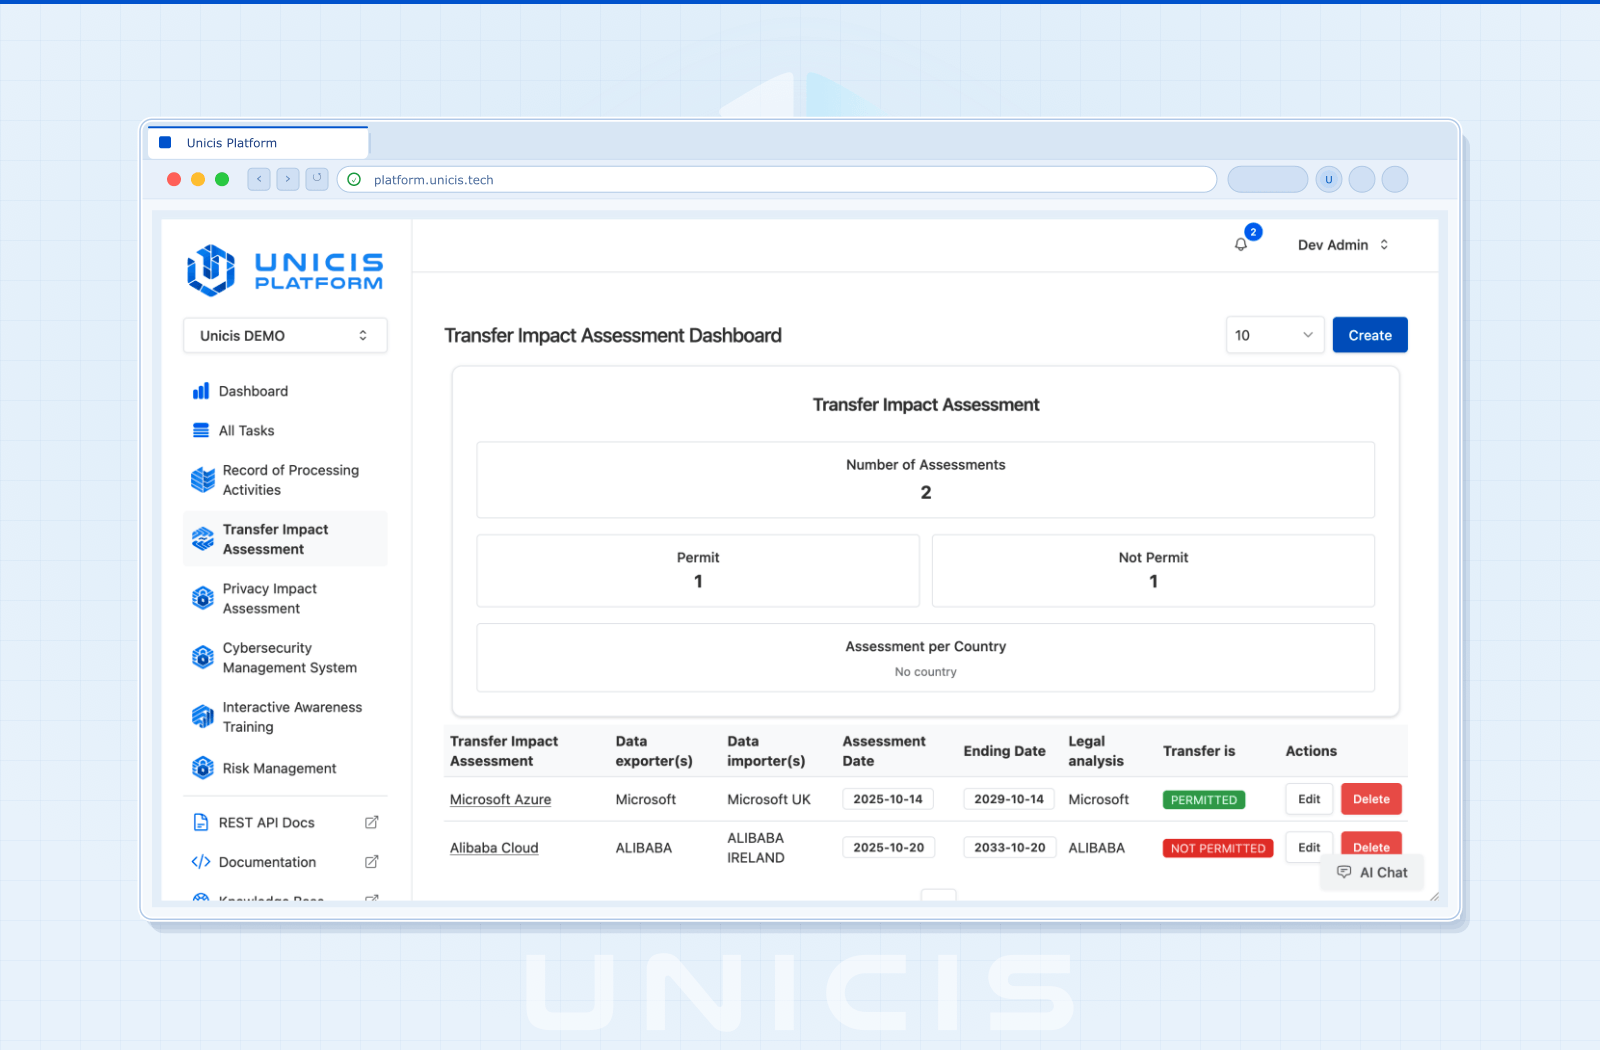The width and height of the screenshot is (1600, 1050).
Task: Open the Alibaba Cloud assessment link
Action: pos(494,848)
